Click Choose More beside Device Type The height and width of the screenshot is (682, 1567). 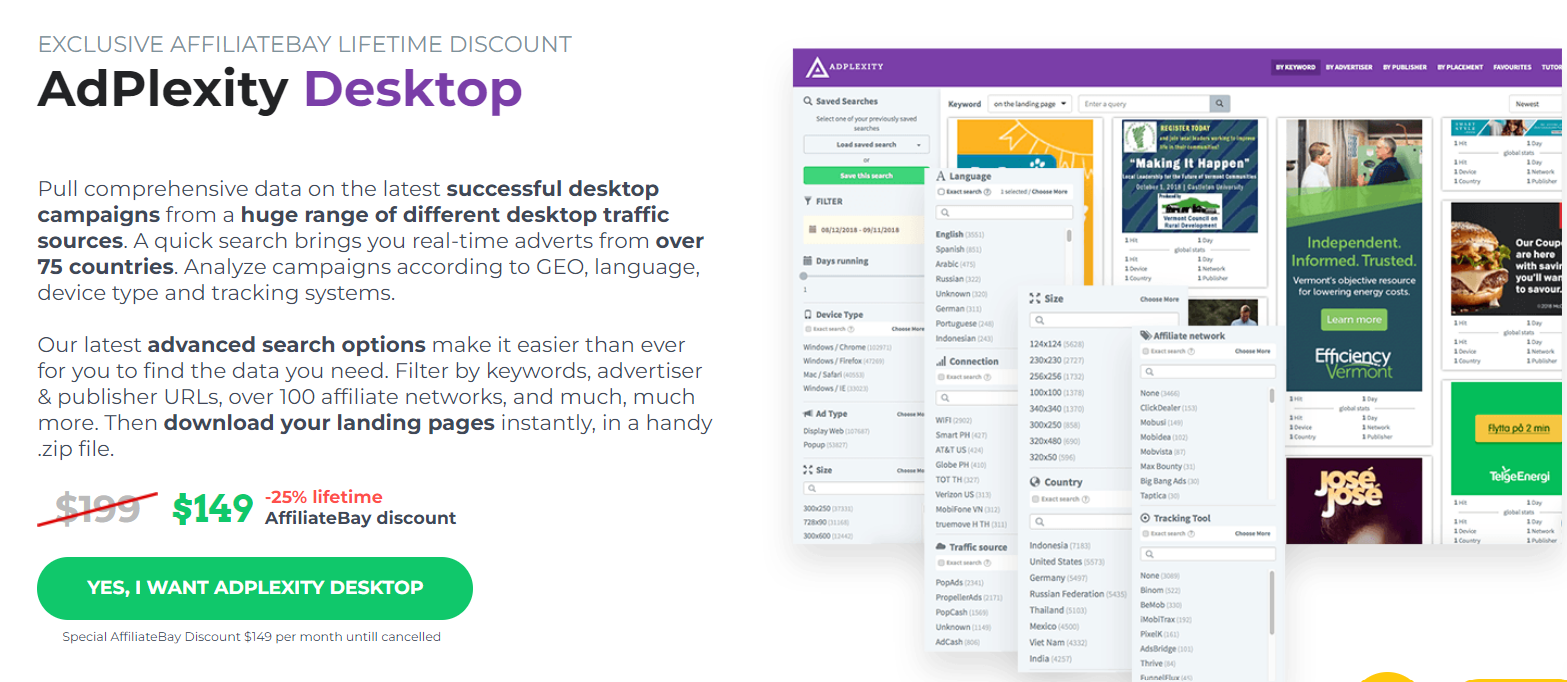tap(909, 329)
